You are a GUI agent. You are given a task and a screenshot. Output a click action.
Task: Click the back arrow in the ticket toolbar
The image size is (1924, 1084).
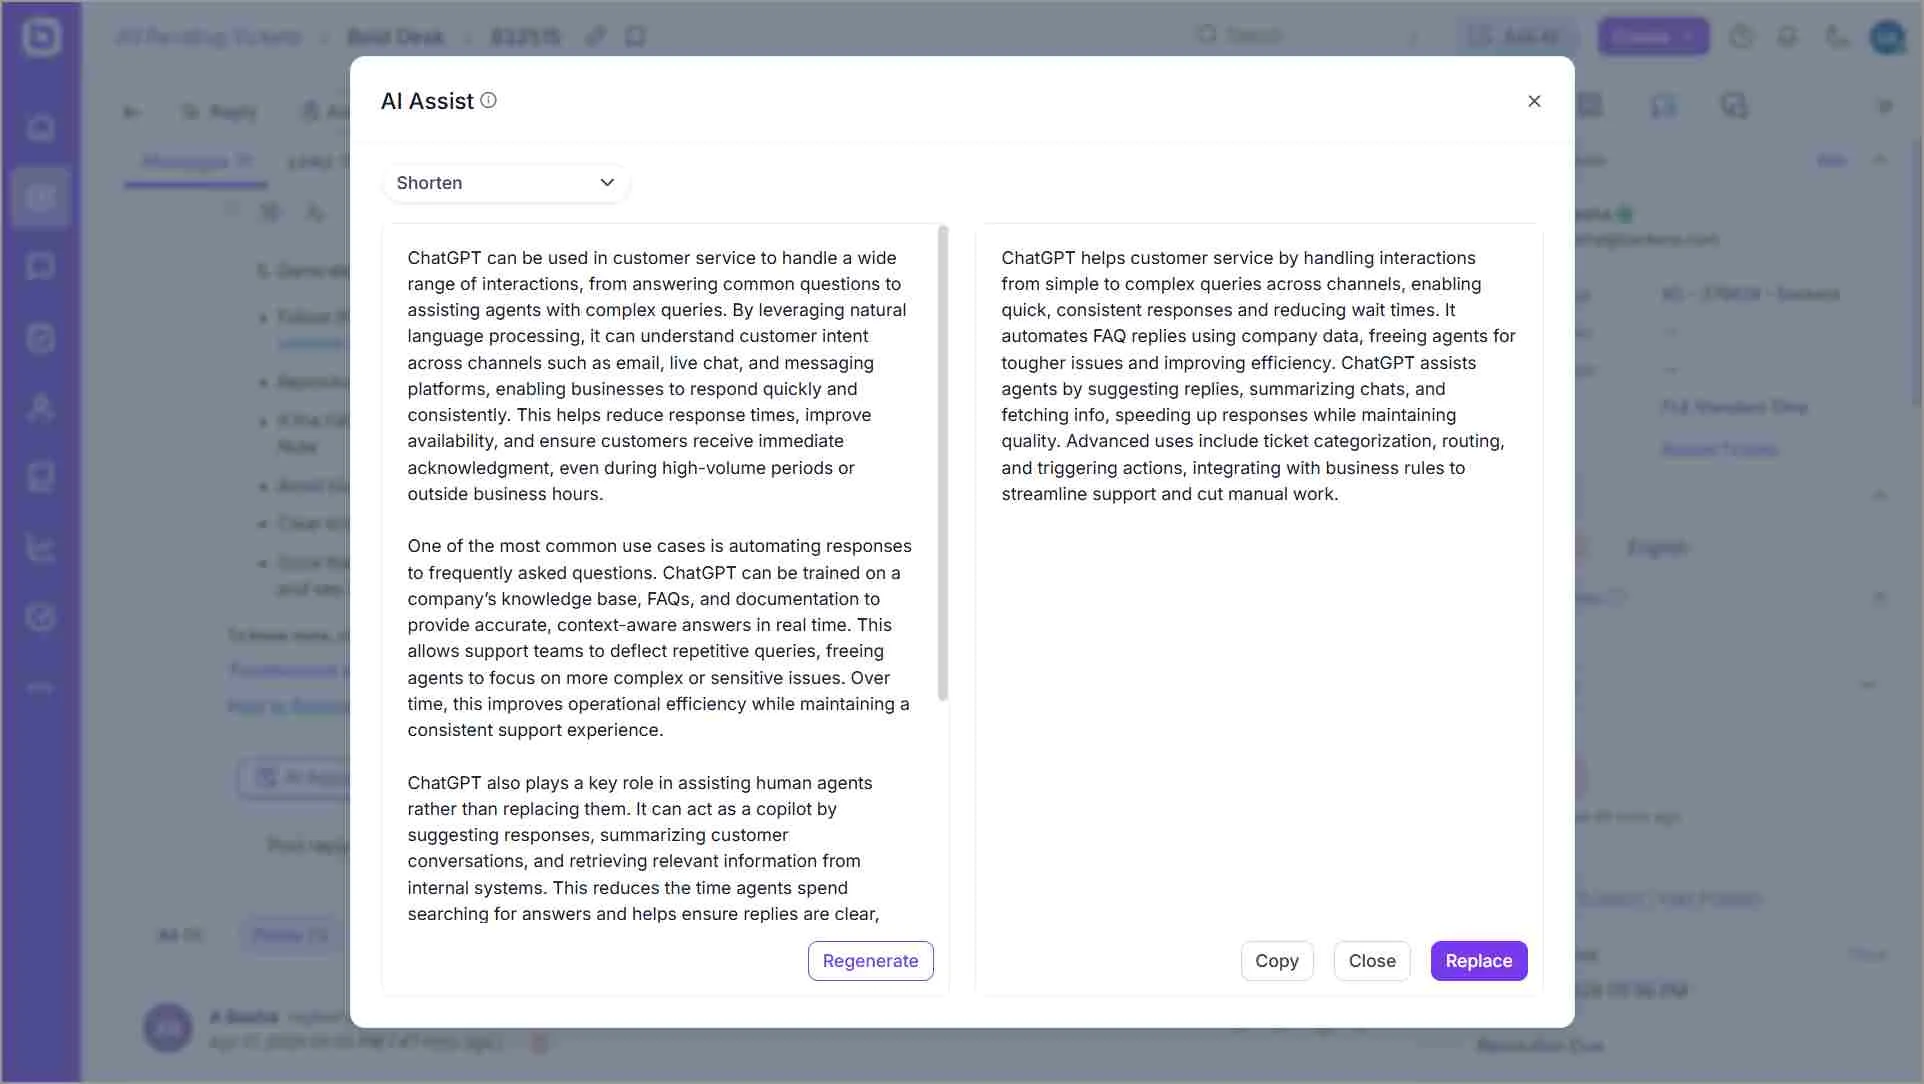point(131,112)
